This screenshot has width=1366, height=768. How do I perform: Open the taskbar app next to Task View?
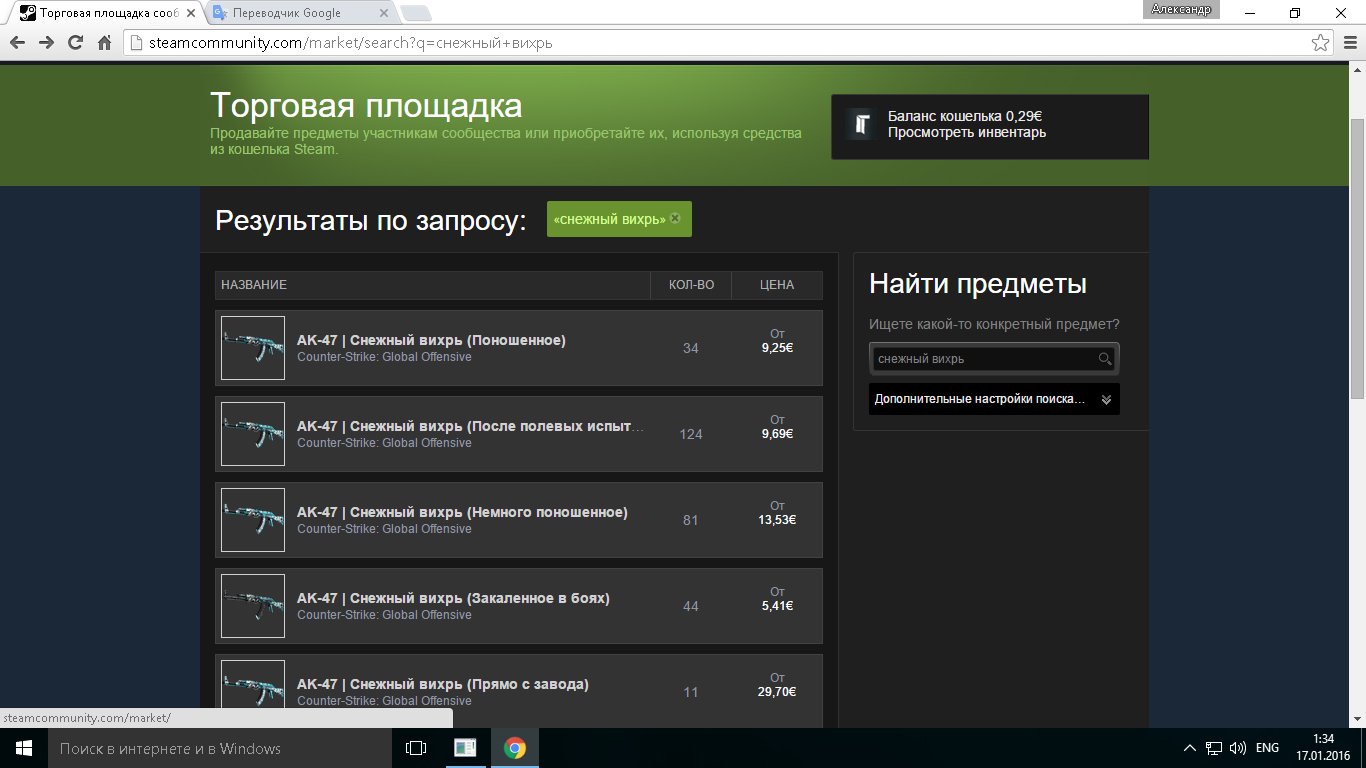465,748
